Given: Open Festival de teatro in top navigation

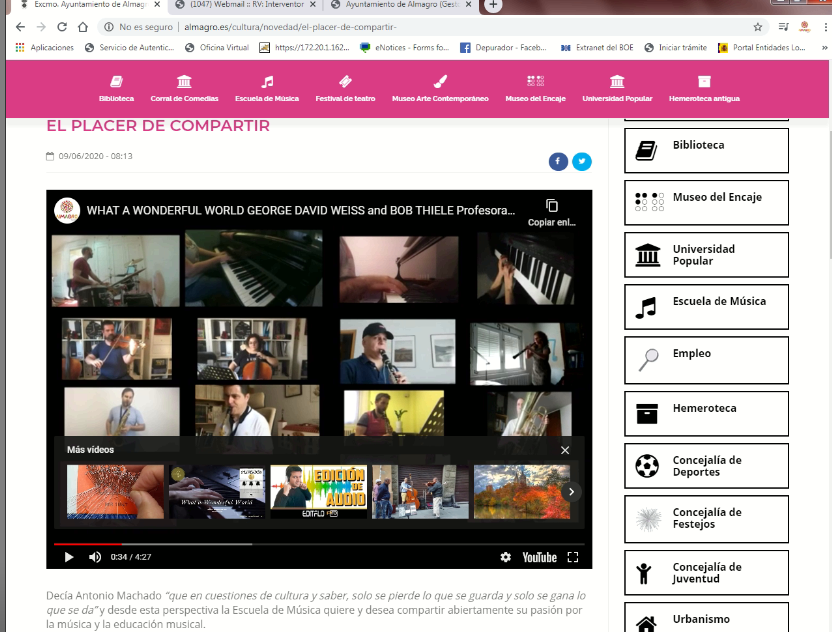Looking at the screenshot, I should [x=345, y=88].
